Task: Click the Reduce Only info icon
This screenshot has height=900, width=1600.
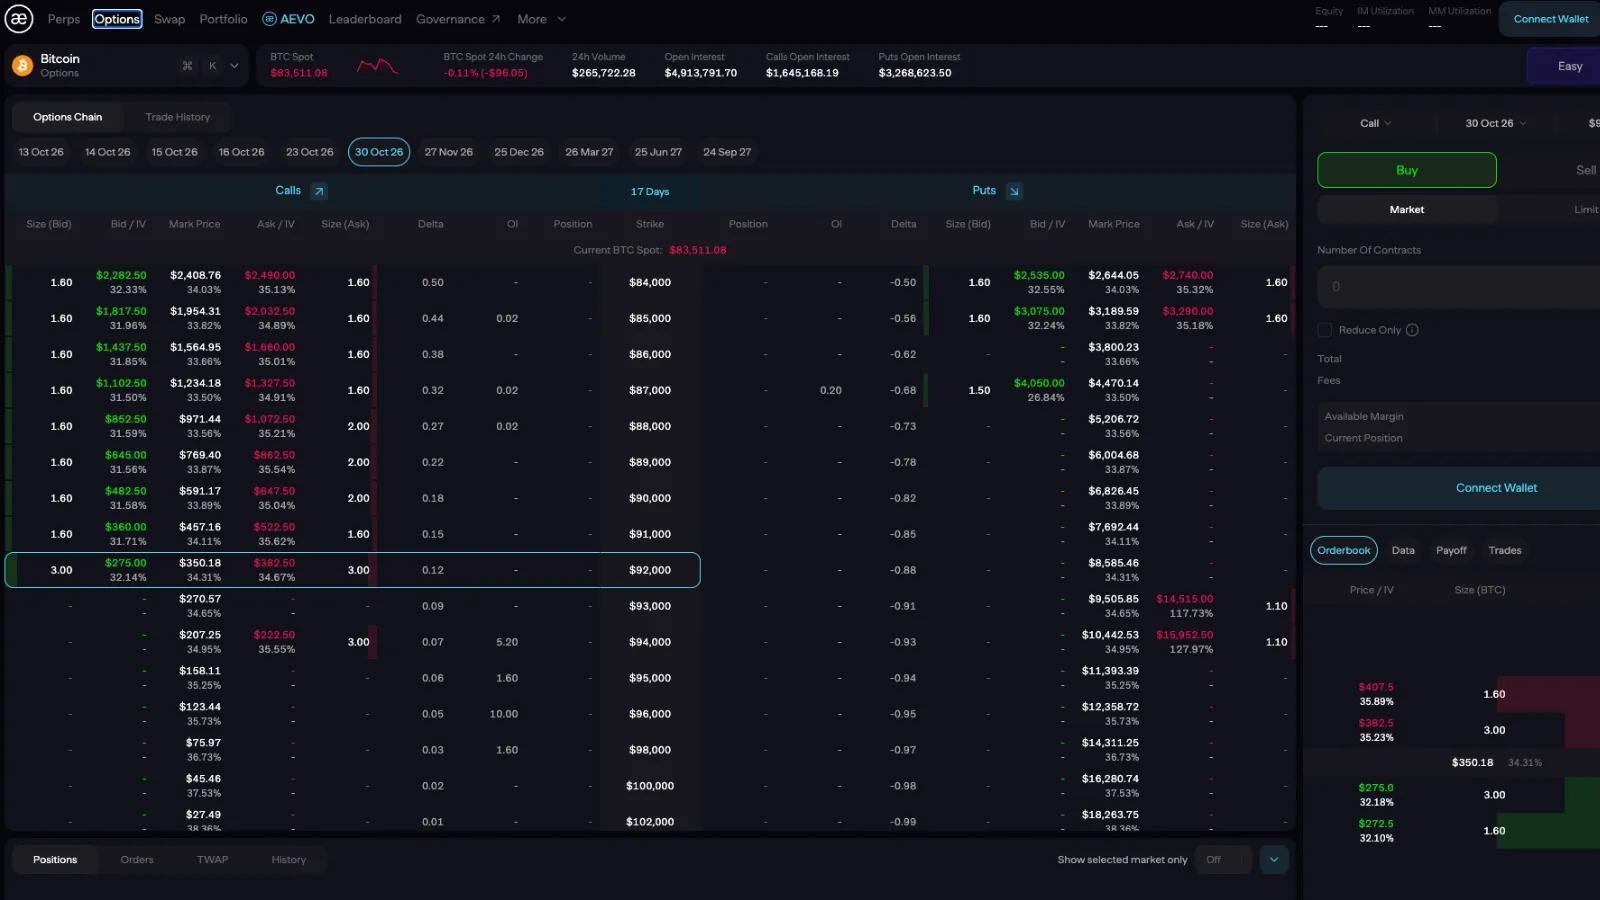Action: (1412, 330)
